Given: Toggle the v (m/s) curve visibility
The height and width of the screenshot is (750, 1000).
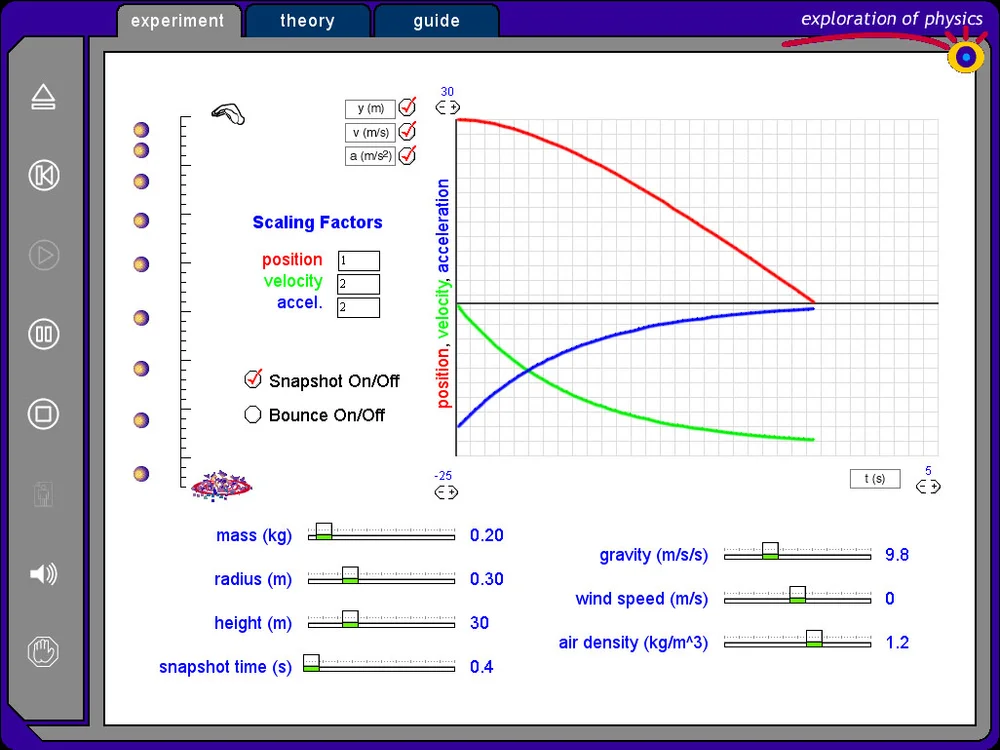Looking at the screenshot, I should coord(406,130).
